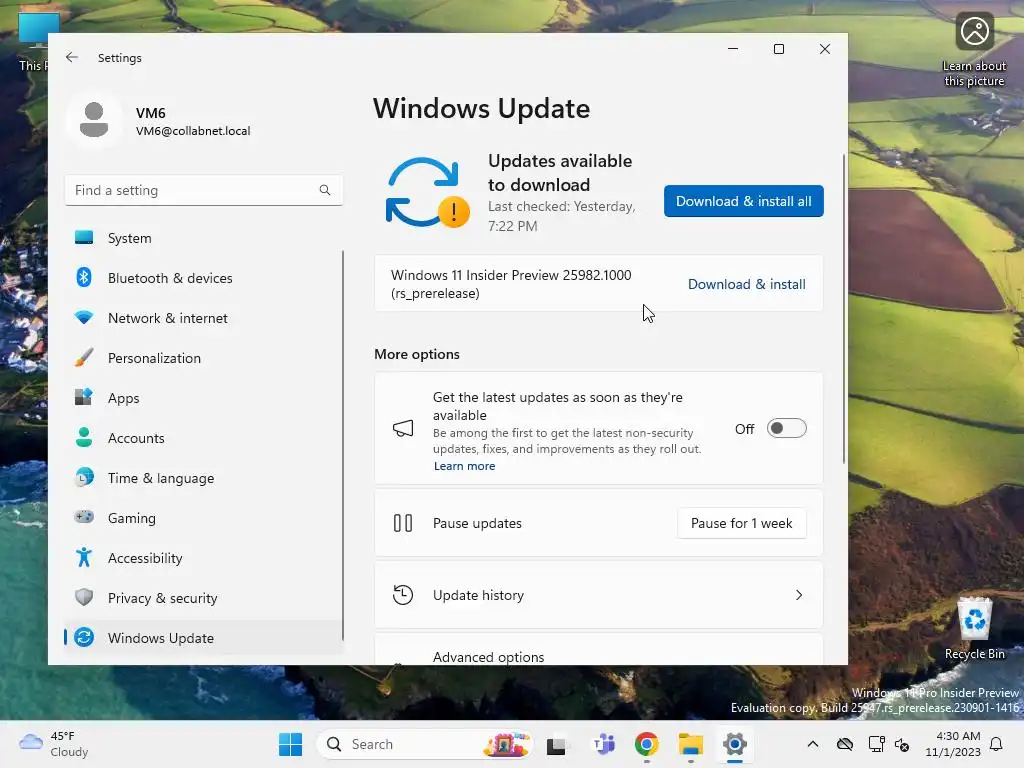The width and height of the screenshot is (1024, 768).
Task: Click the back arrow in Settings
Action: coord(72,57)
